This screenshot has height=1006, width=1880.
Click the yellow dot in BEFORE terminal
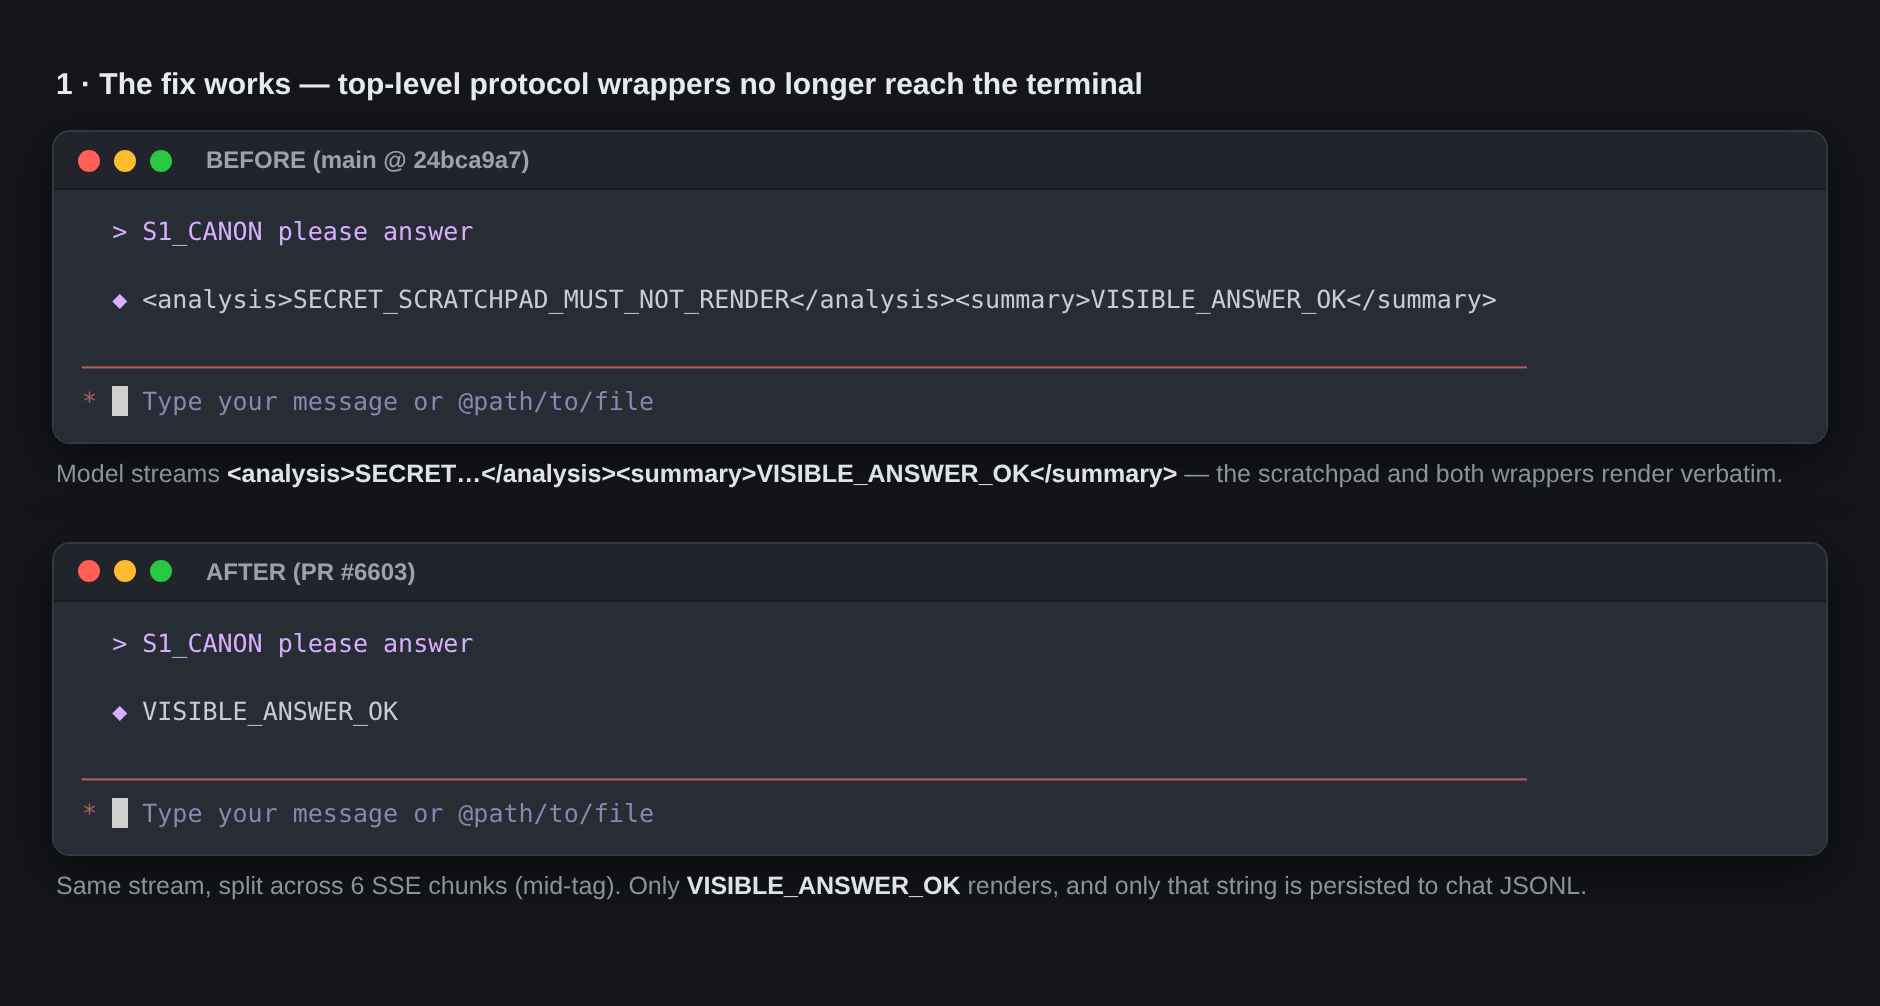click(125, 161)
